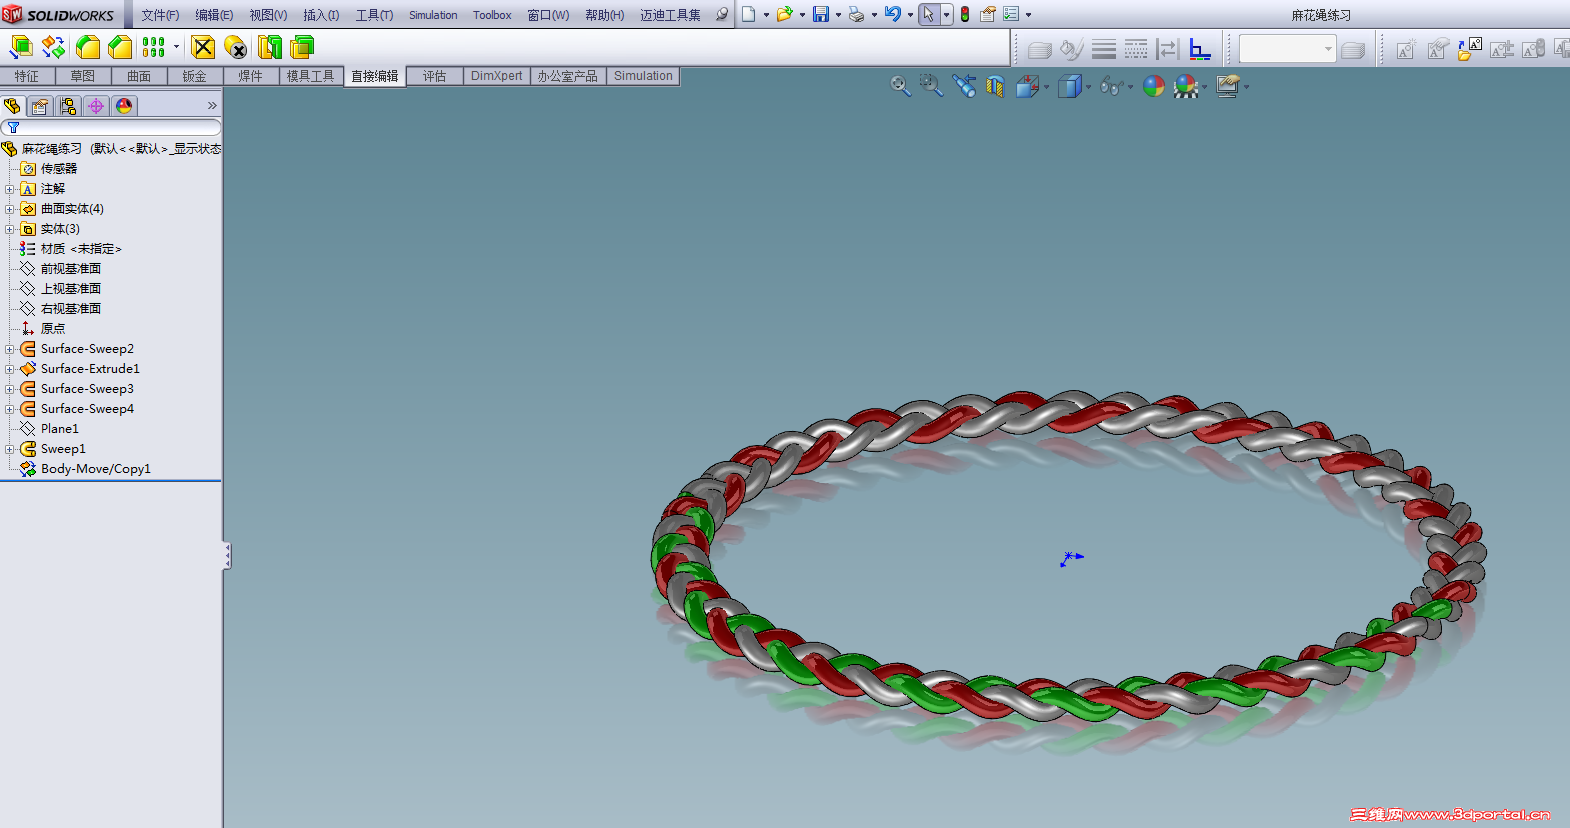Image resolution: width=1570 pixels, height=828 pixels.
Task: Open the 编辑(E) menu
Action: 214,15
